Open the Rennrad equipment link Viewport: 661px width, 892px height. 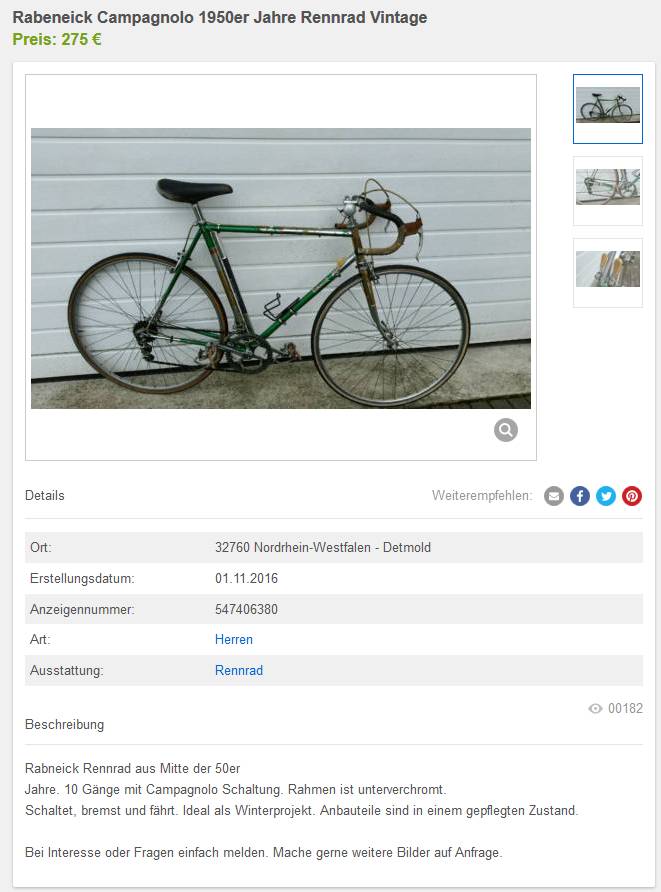point(239,670)
